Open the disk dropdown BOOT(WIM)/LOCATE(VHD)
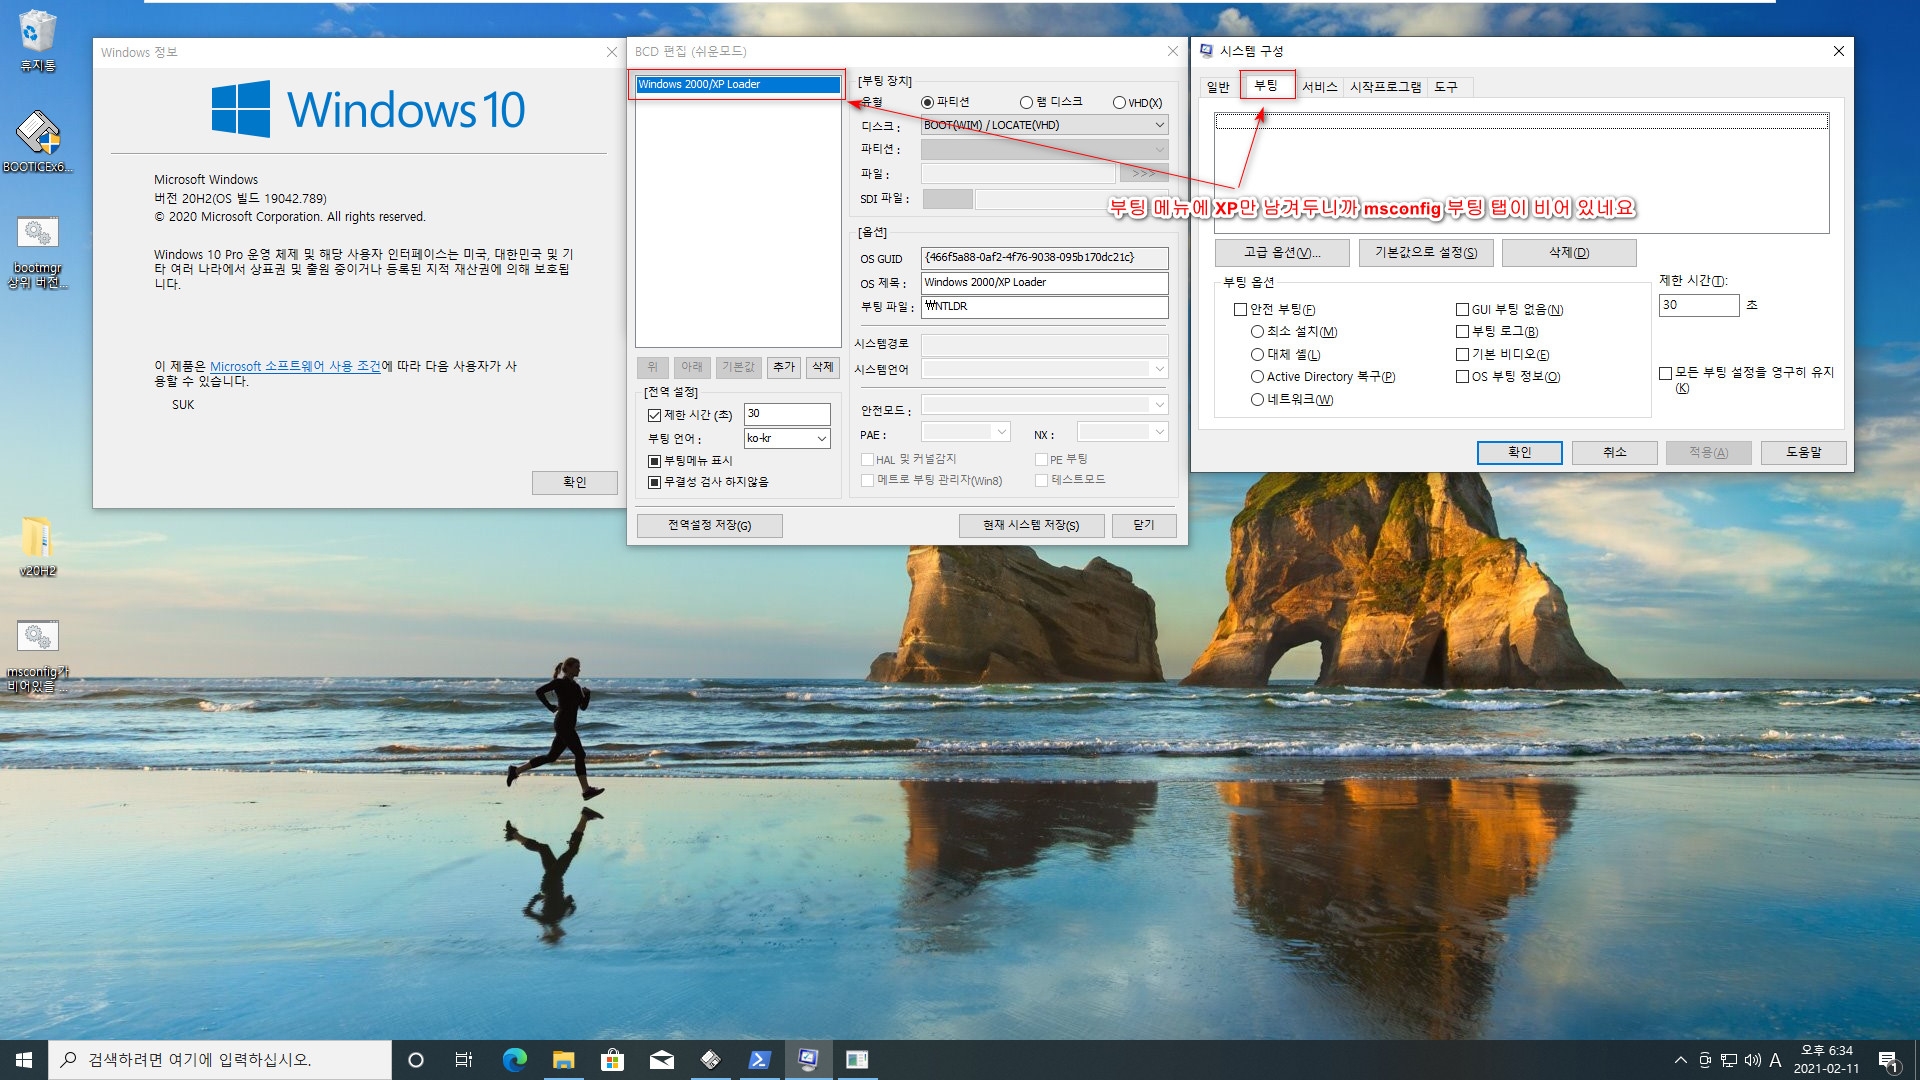 [1044, 125]
